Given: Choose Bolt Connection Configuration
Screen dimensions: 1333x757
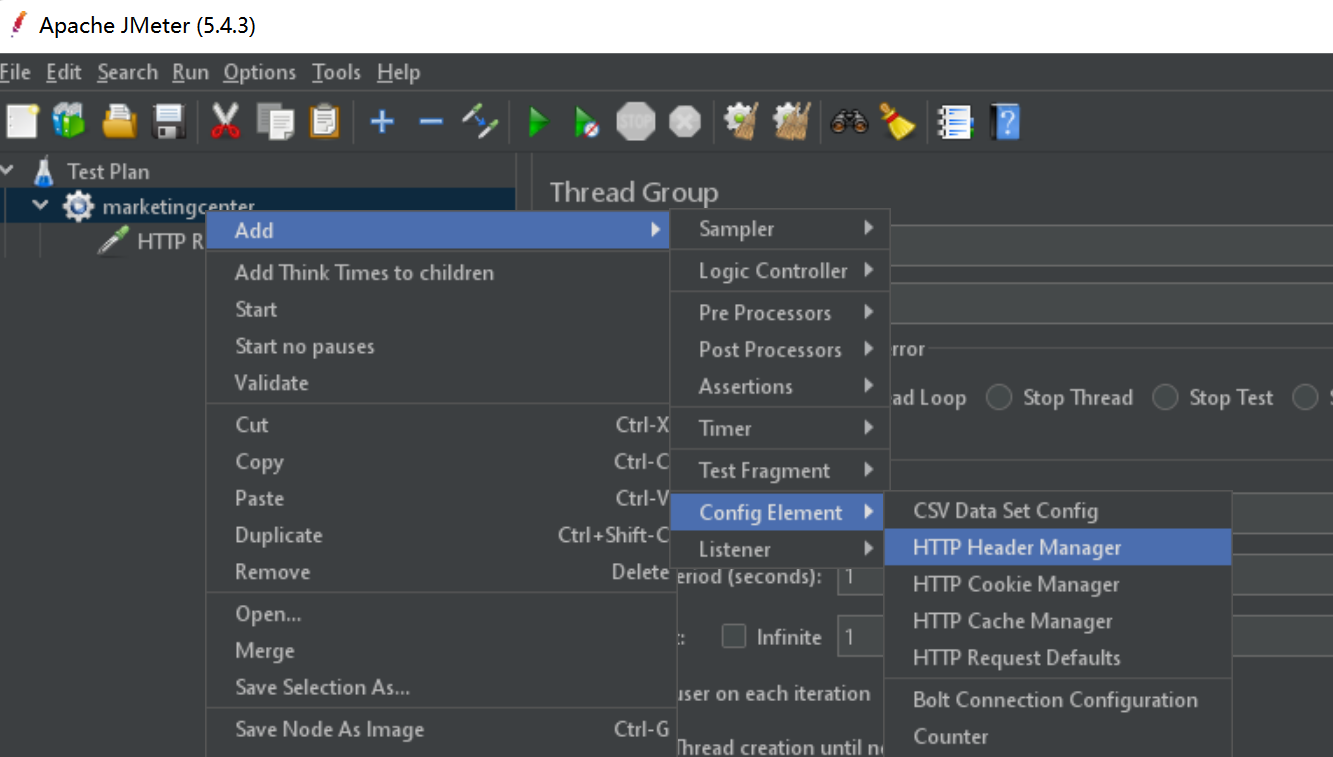Looking at the screenshot, I should tap(1058, 700).
